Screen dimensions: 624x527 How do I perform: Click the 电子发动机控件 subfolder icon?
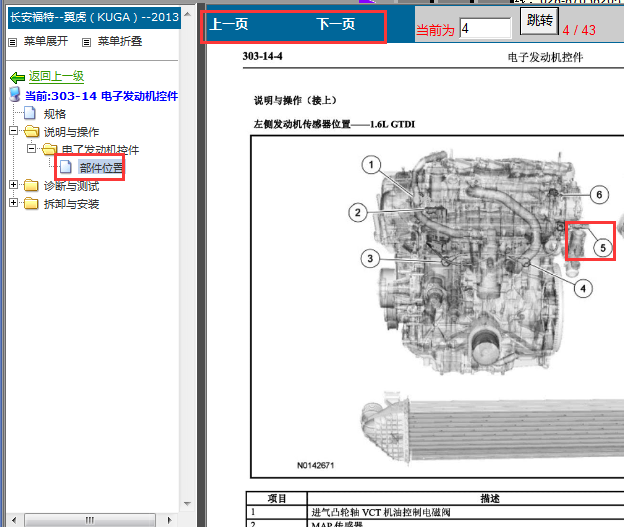click(x=49, y=149)
